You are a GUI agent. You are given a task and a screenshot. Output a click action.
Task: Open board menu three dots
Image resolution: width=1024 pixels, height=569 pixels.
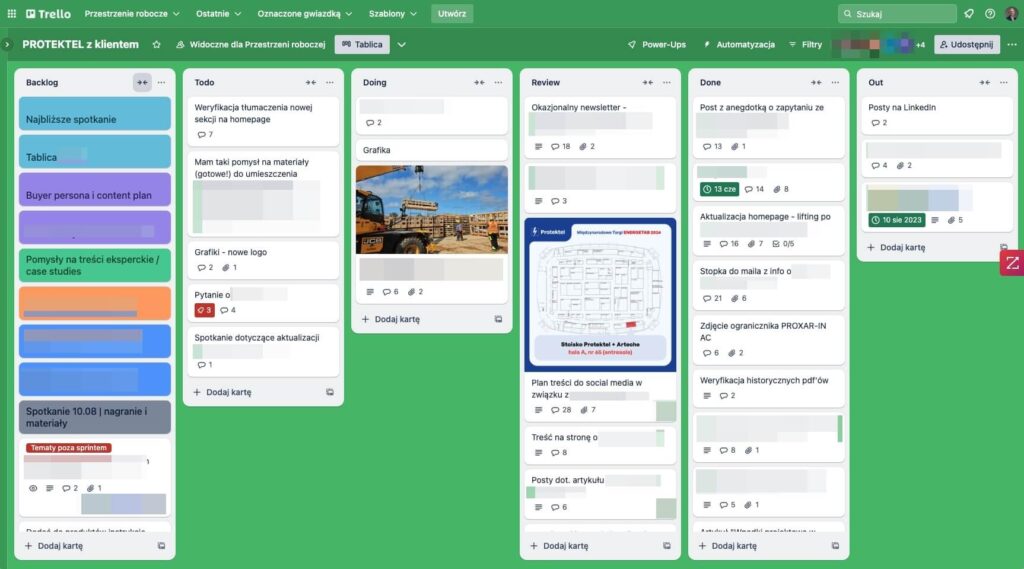tap(1012, 44)
